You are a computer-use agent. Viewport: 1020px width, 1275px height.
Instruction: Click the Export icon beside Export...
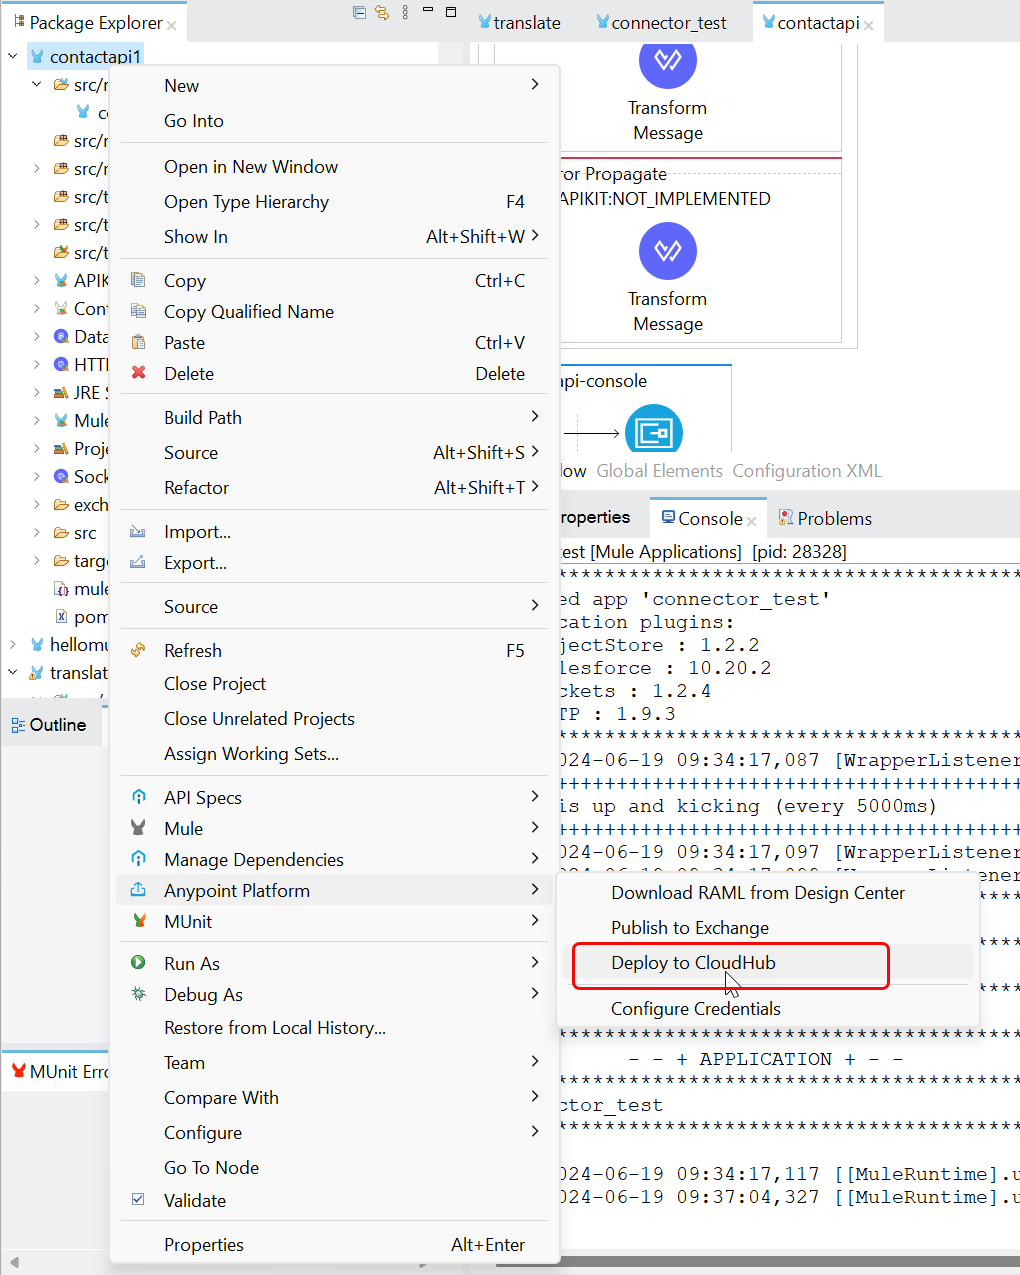coord(140,563)
